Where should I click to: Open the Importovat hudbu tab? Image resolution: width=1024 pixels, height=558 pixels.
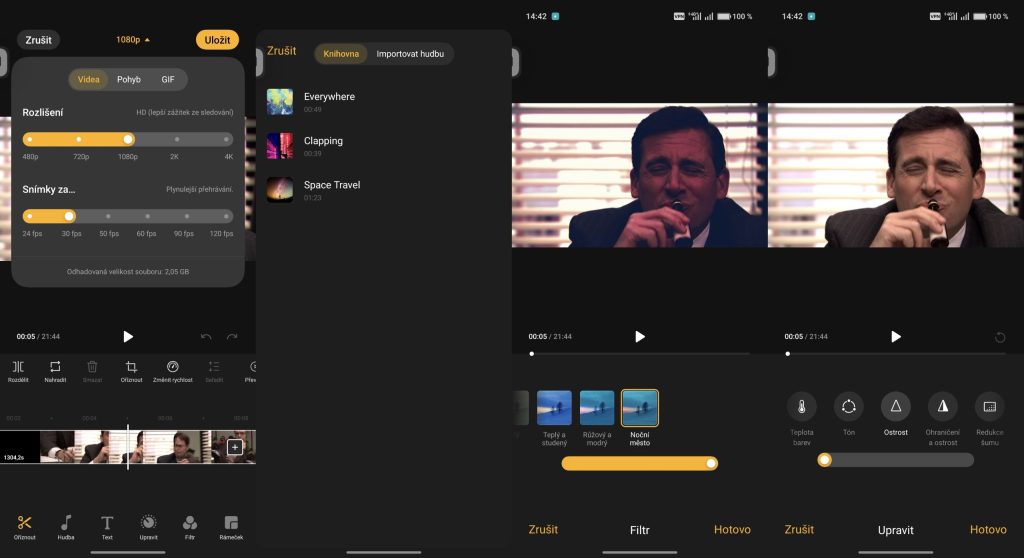(x=410, y=54)
